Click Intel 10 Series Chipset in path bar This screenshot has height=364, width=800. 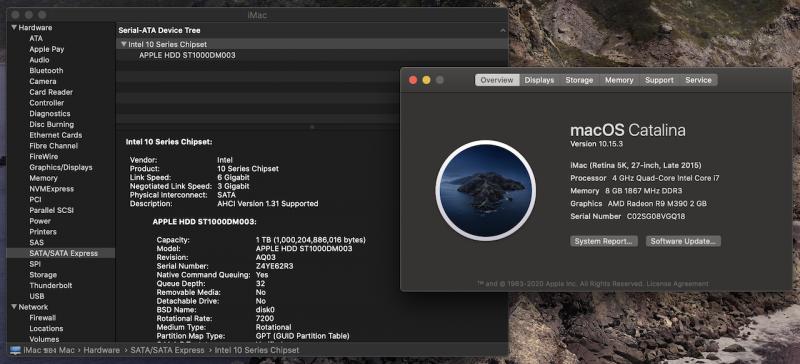coord(257,350)
